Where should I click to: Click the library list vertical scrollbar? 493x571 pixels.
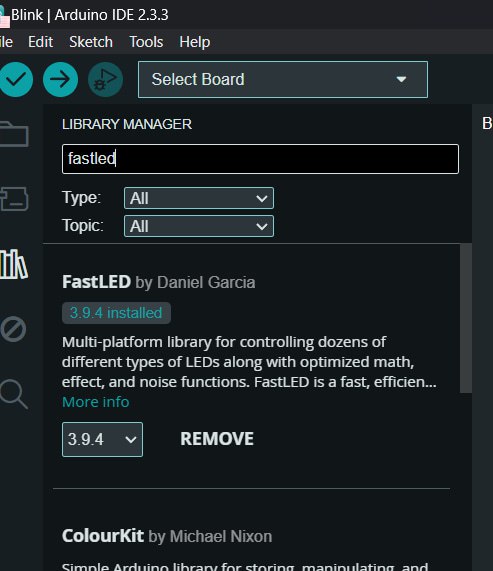(x=466, y=318)
